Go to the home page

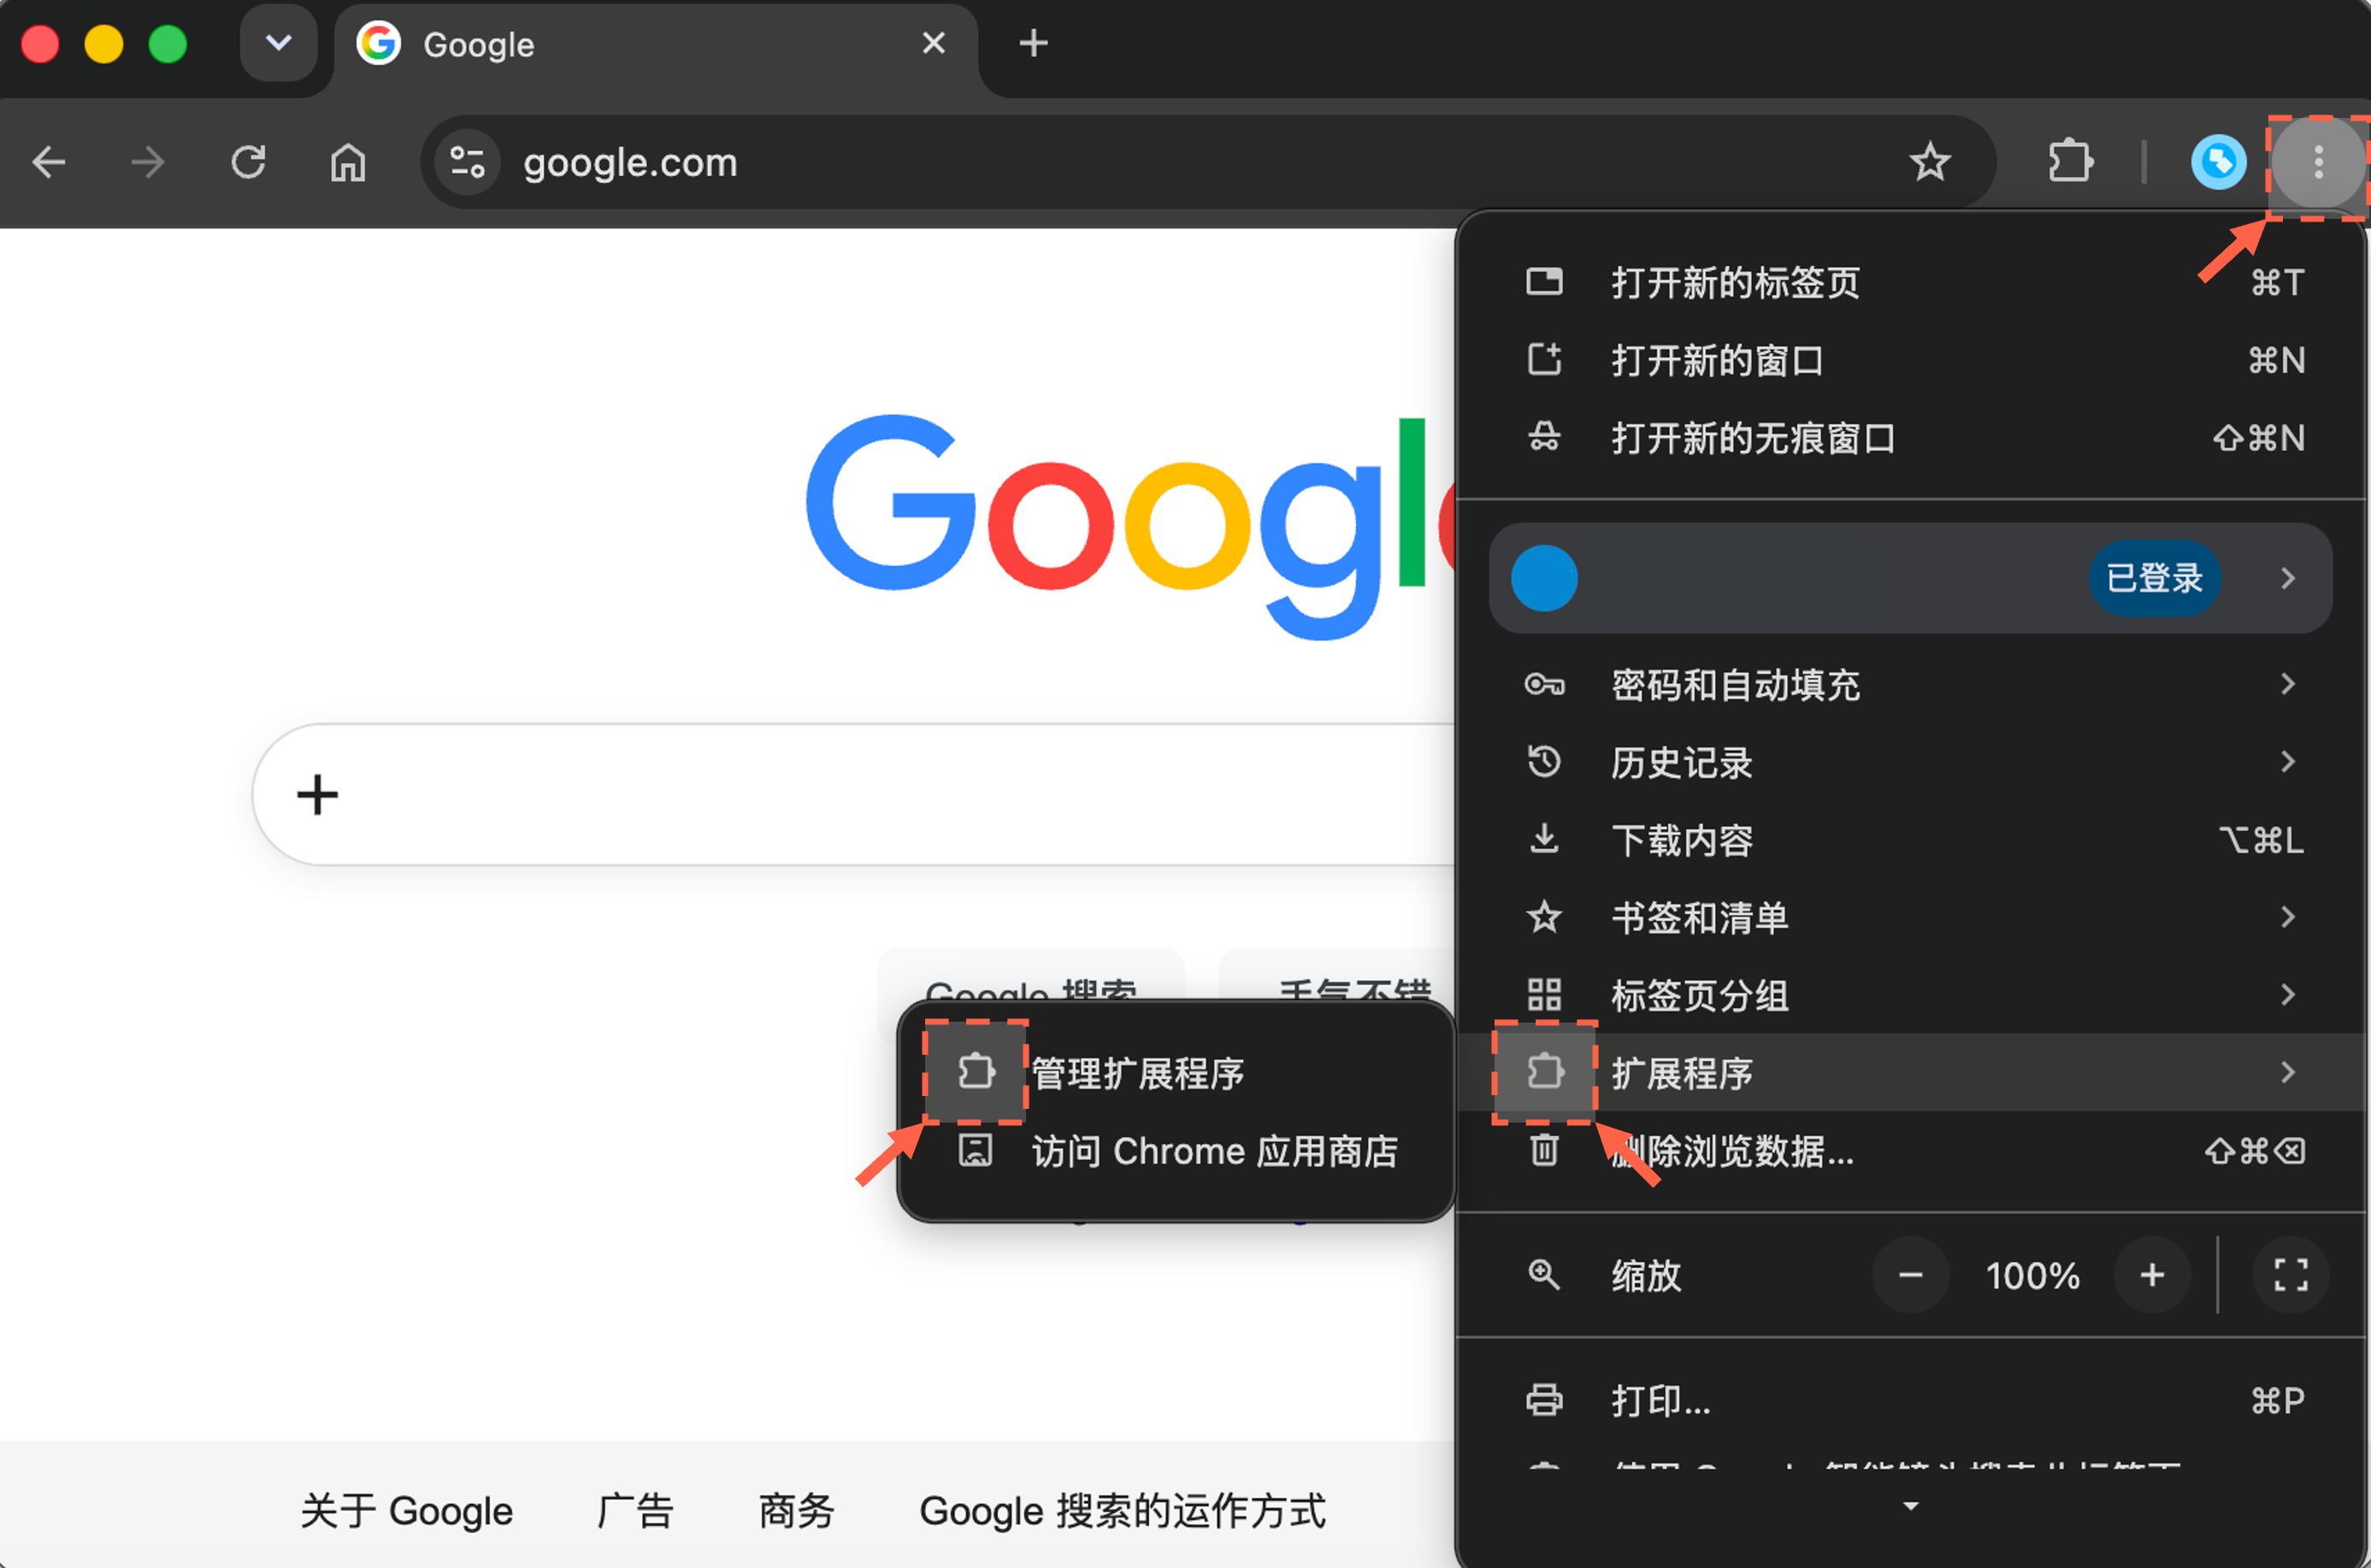[348, 162]
